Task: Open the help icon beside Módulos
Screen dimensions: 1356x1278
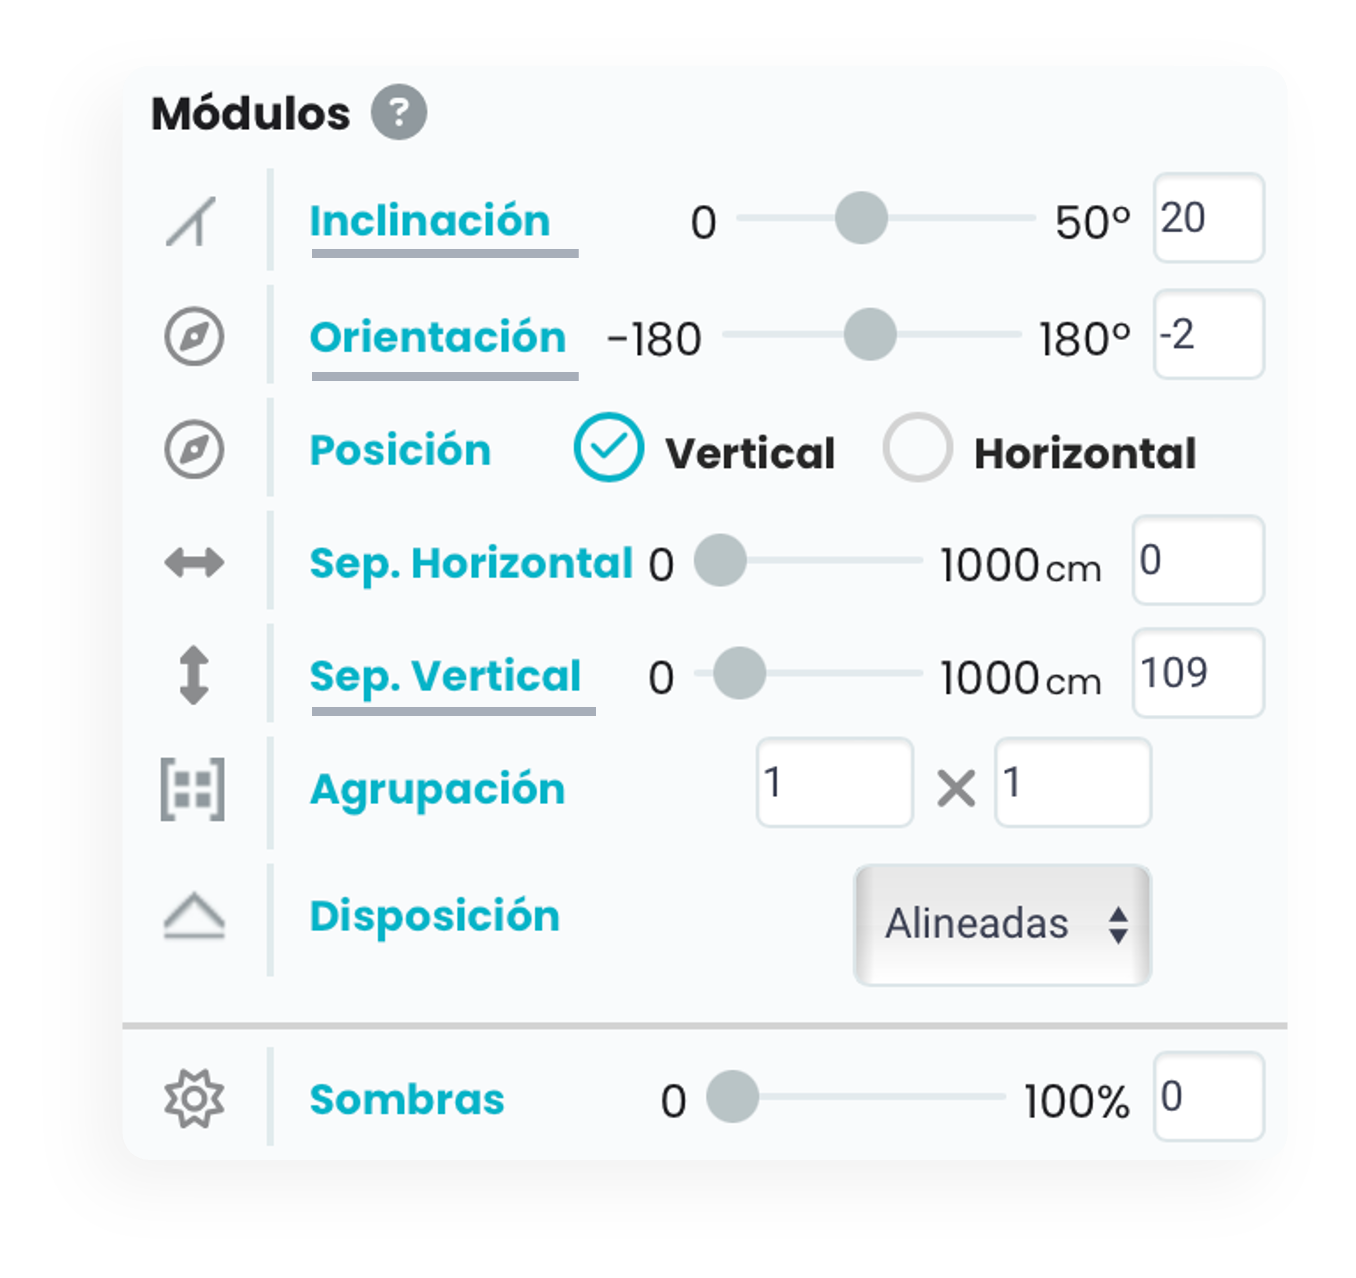Action: click(399, 112)
